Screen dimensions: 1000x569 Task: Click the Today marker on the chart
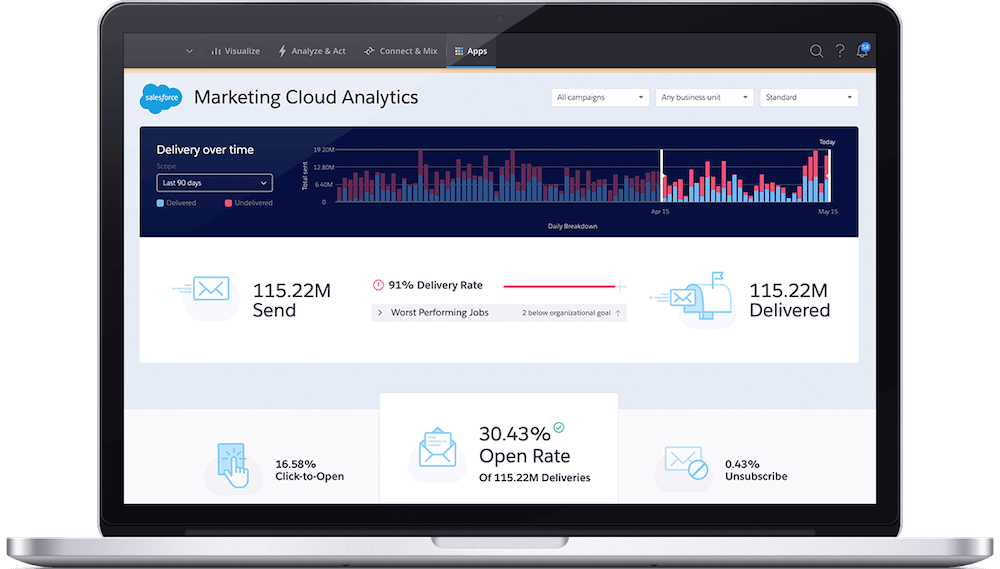tap(826, 142)
